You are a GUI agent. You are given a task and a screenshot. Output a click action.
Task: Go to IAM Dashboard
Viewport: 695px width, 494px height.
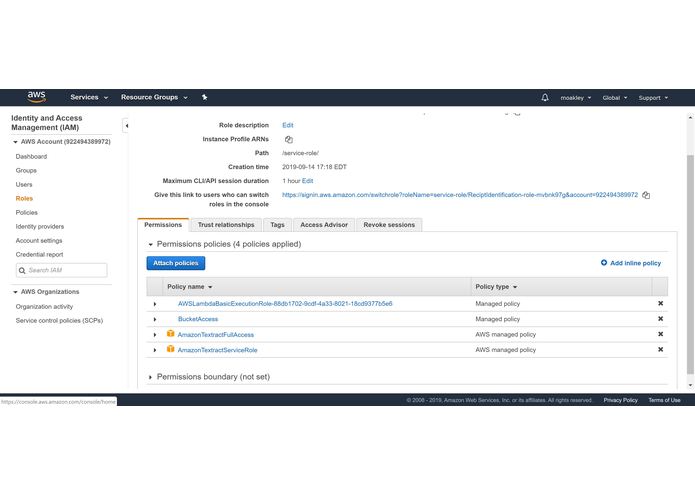point(31,156)
